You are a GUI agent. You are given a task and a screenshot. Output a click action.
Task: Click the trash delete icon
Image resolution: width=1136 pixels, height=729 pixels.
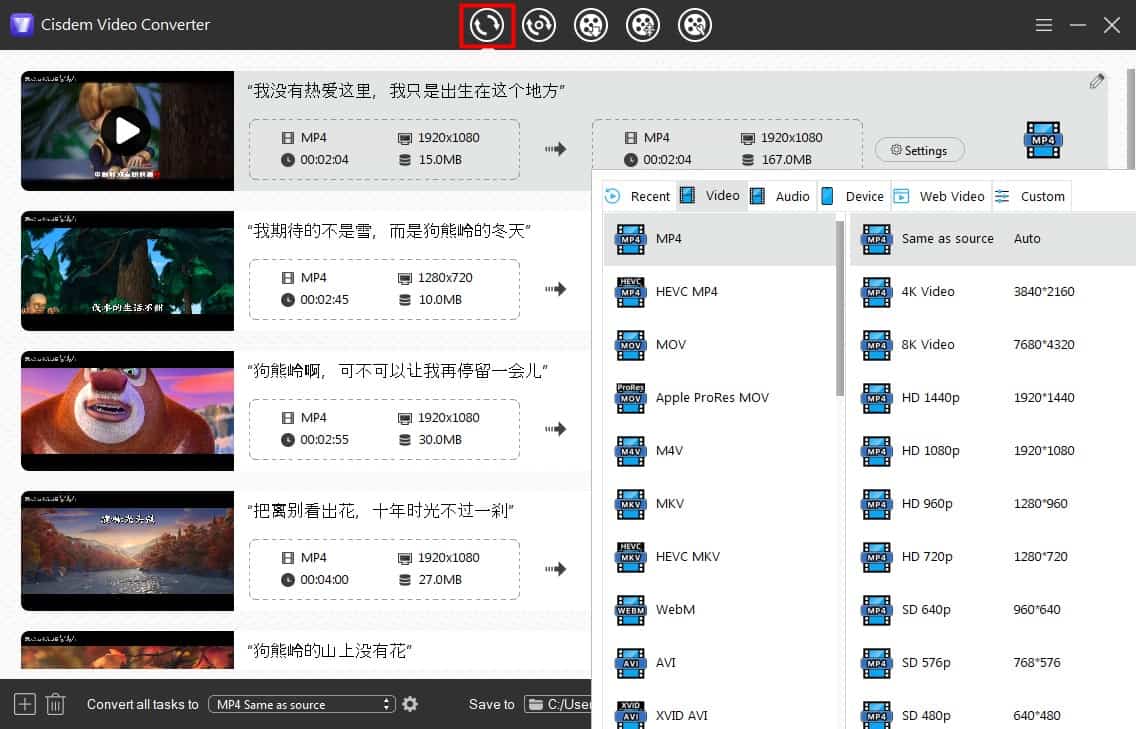(x=55, y=704)
